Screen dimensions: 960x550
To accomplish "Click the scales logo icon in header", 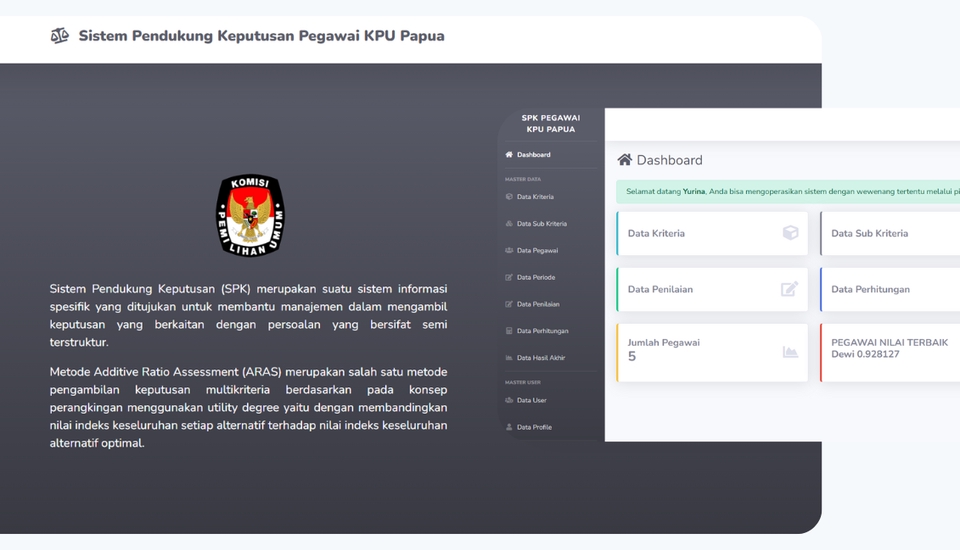I will pyautogui.click(x=59, y=36).
